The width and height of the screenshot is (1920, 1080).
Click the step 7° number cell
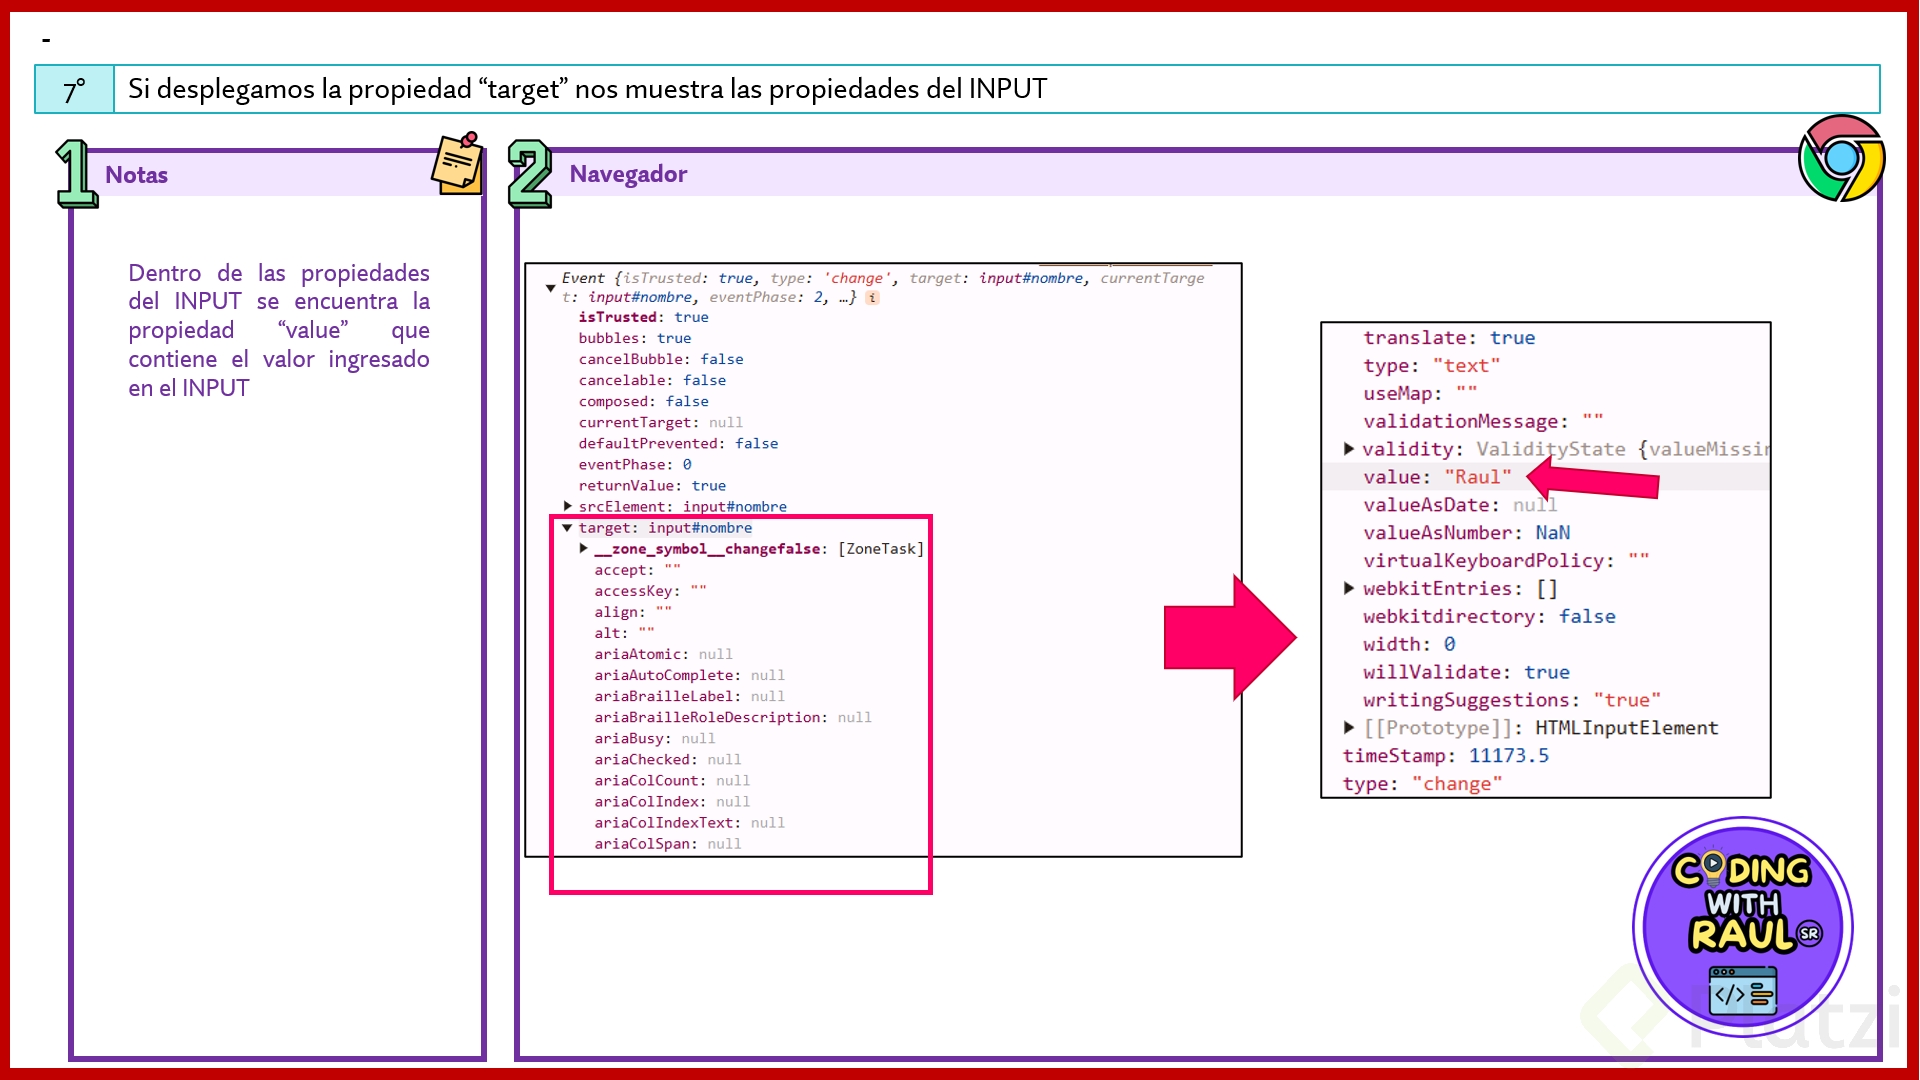coord(75,90)
